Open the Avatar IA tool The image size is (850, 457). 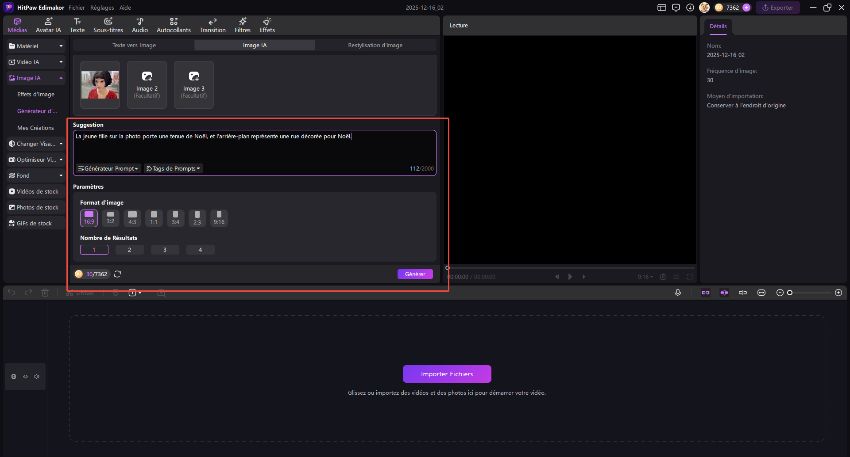(x=50, y=24)
